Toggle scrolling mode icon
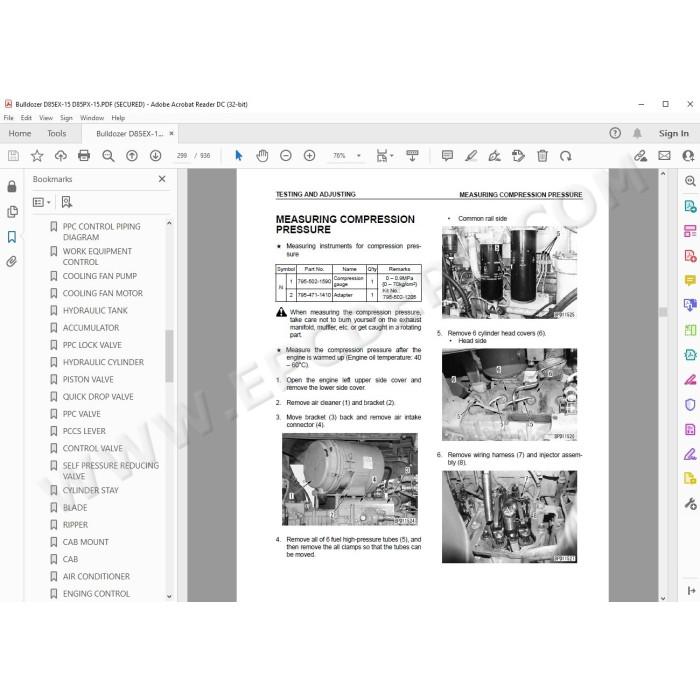Viewport: 700px width, 700px height. [x=412, y=155]
